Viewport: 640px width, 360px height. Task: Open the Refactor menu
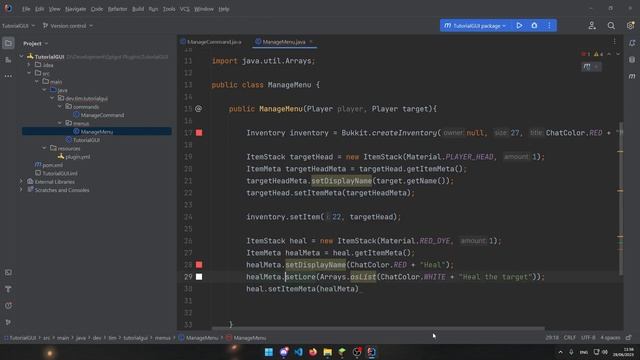118,9
